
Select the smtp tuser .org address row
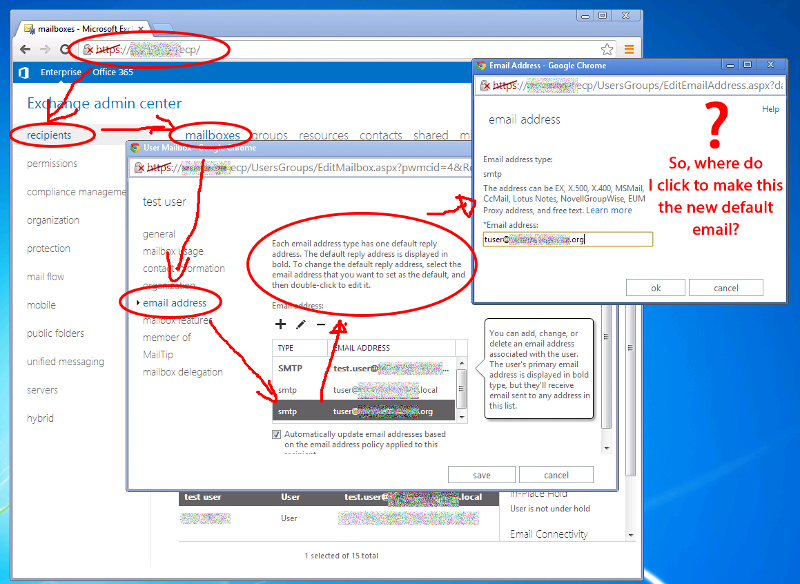tap(364, 411)
